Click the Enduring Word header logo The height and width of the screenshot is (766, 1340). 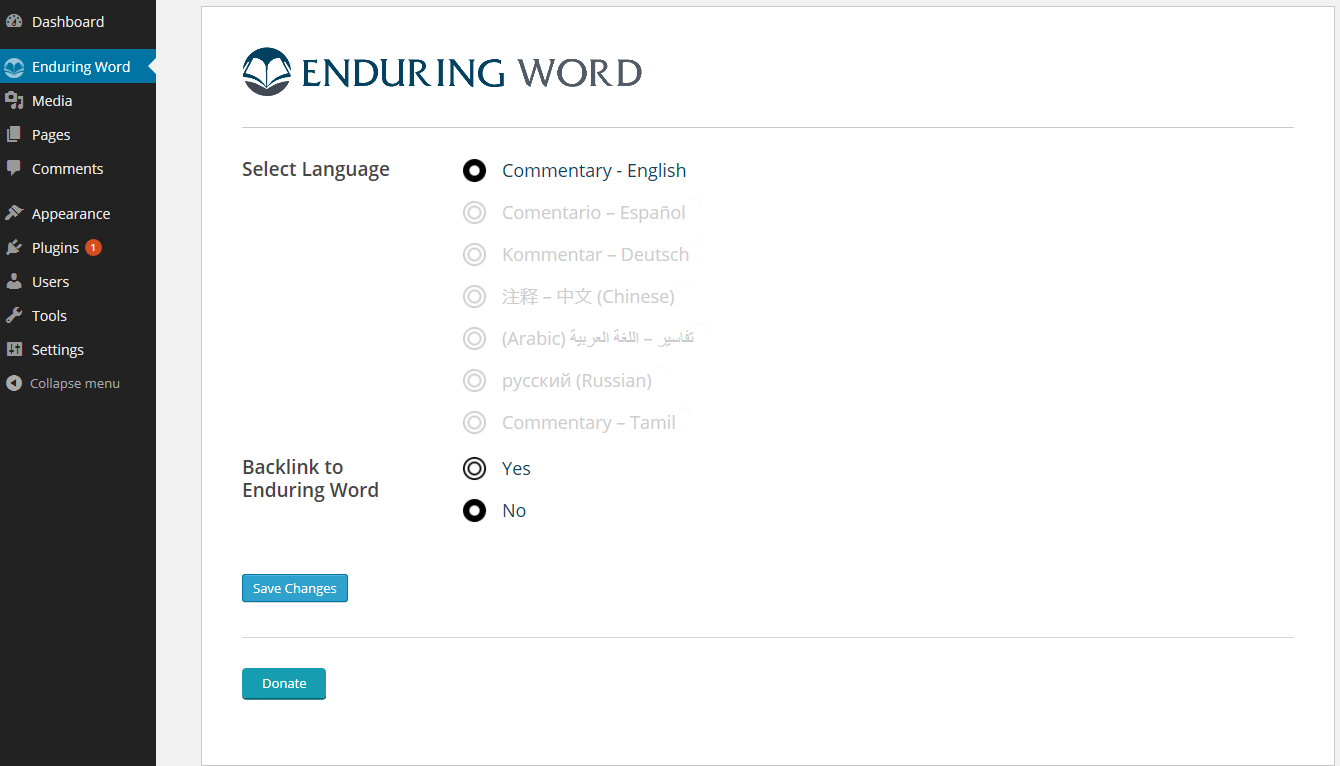tap(442, 72)
